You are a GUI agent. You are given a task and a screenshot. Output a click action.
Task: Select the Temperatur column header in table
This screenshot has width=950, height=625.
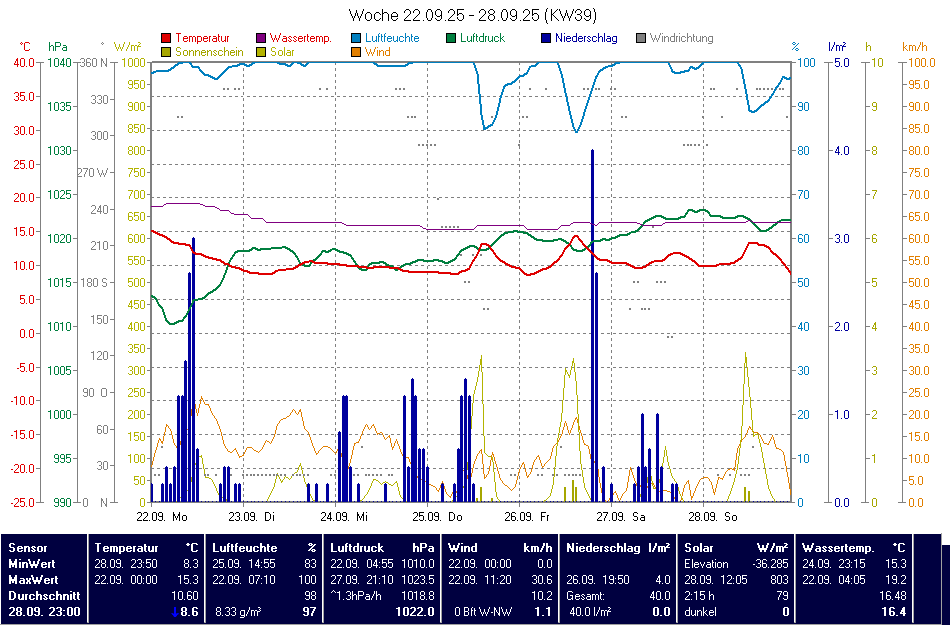coord(126,548)
